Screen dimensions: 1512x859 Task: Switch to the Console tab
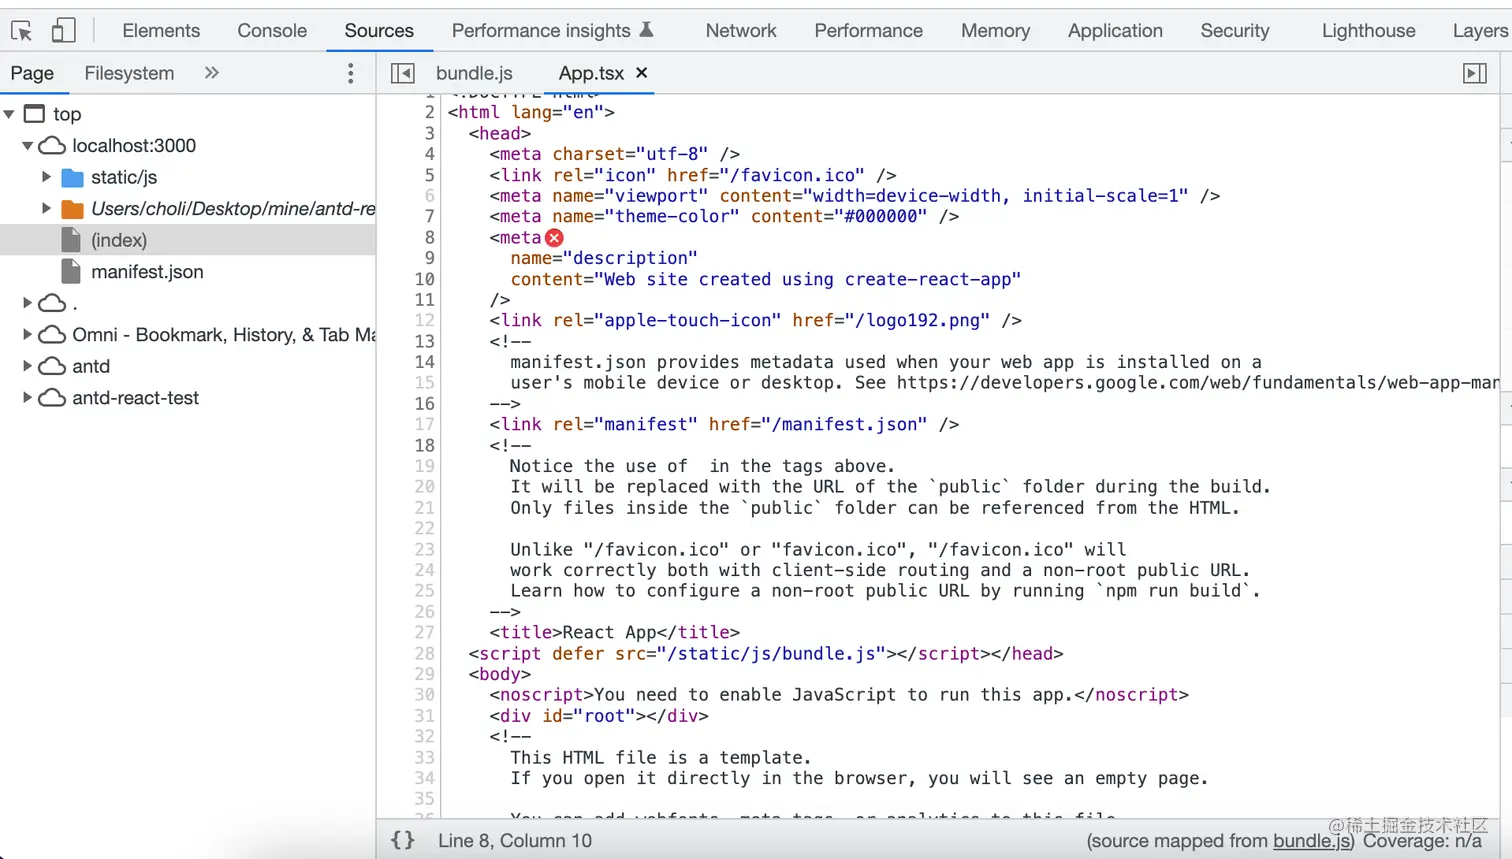272,31
